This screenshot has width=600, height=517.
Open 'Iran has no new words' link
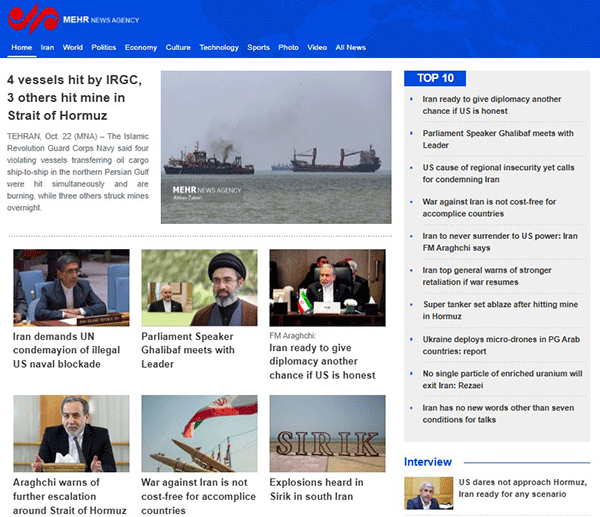coord(498,414)
